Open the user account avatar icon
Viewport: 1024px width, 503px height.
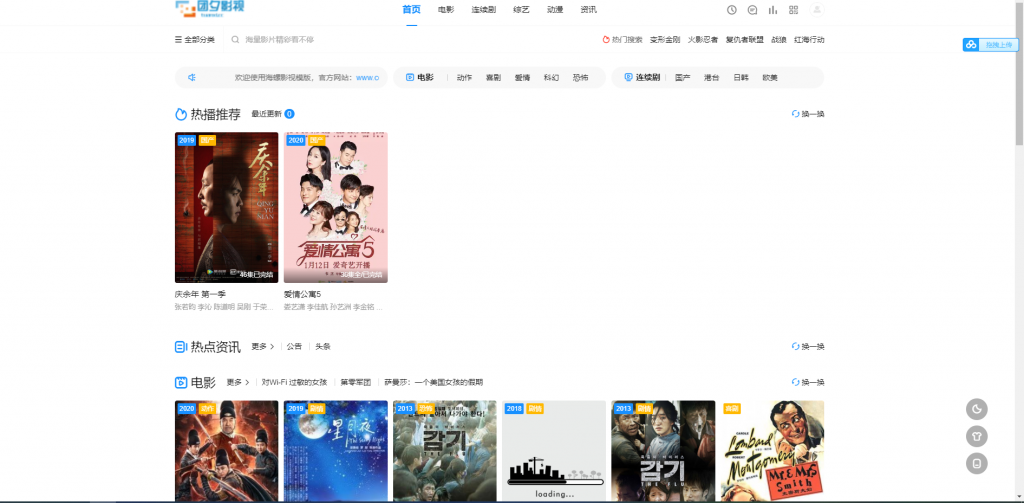tap(817, 10)
